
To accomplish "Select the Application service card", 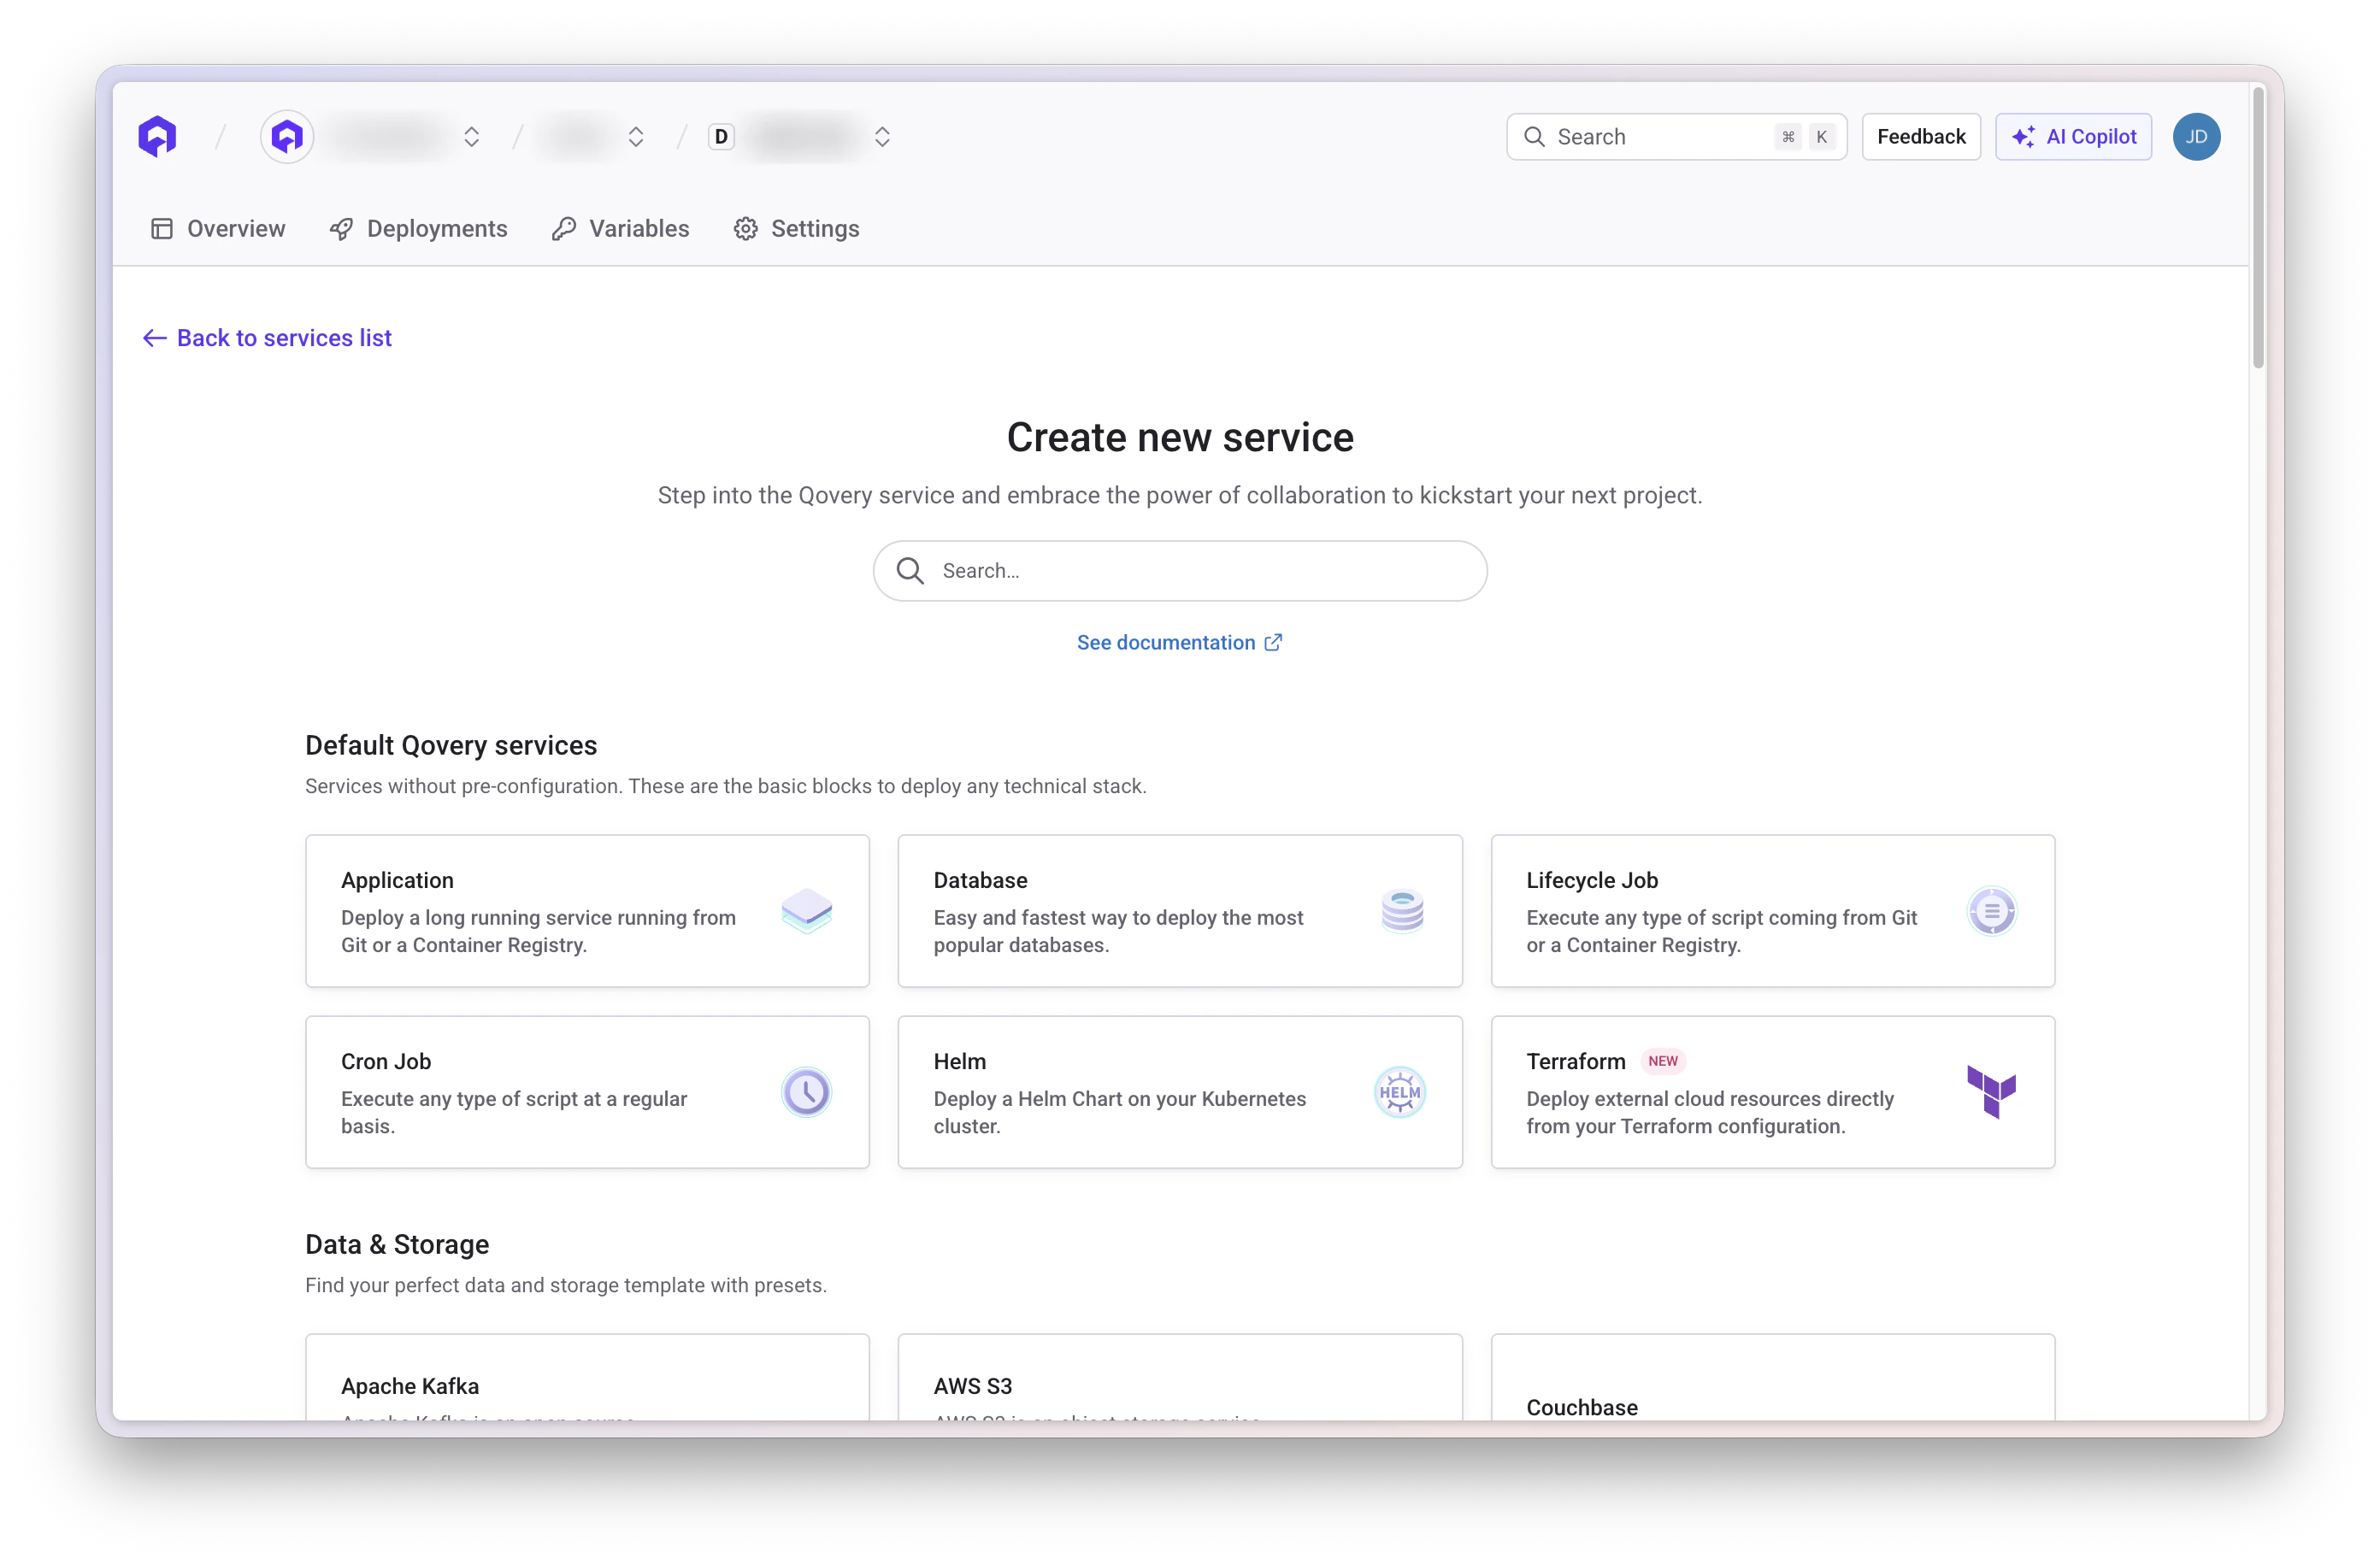I will point(588,911).
